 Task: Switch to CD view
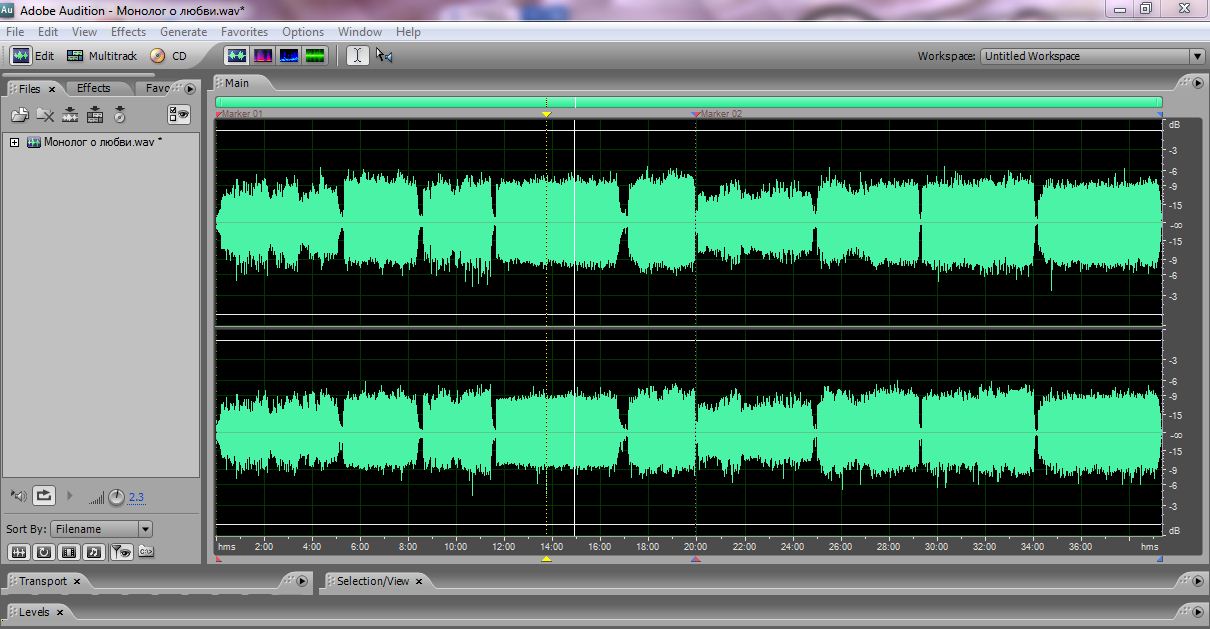[x=168, y=56]
